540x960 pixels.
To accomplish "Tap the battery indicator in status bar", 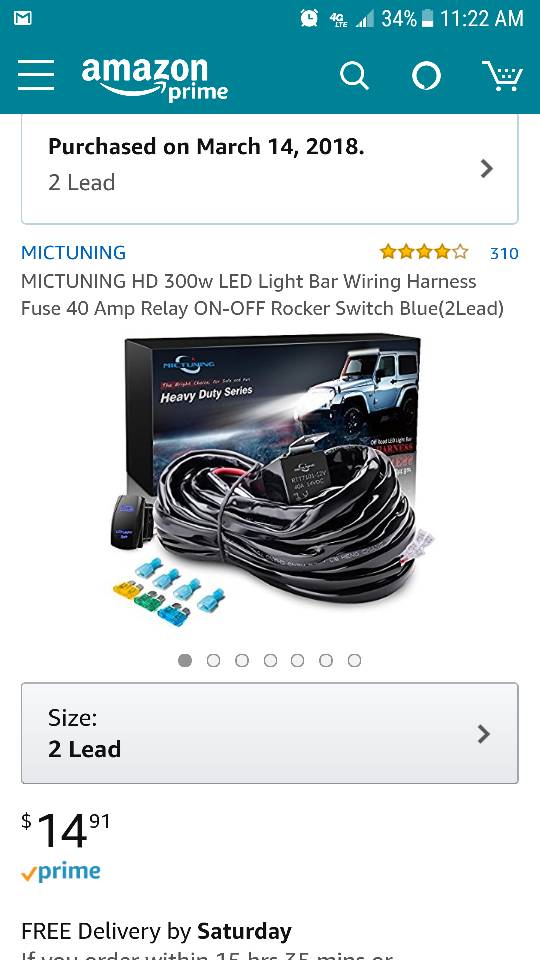I will (x=427, y=18).
